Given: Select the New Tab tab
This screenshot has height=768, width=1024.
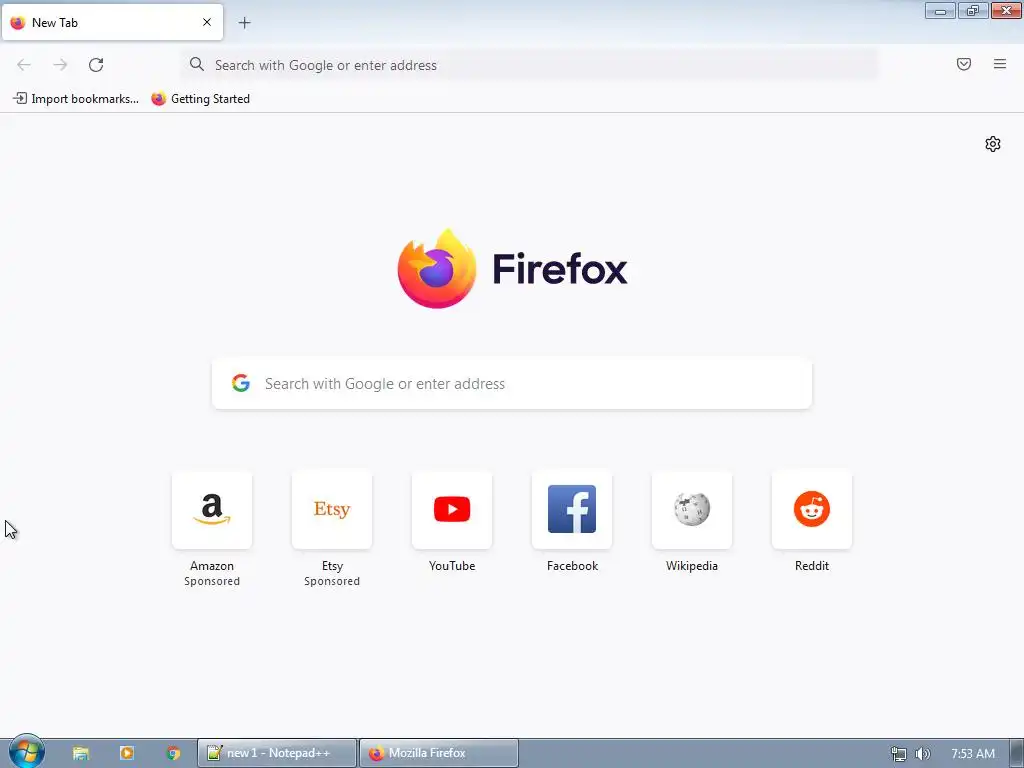Looking at the screenshot, I should pyautogui.click(x=112, y=22).
